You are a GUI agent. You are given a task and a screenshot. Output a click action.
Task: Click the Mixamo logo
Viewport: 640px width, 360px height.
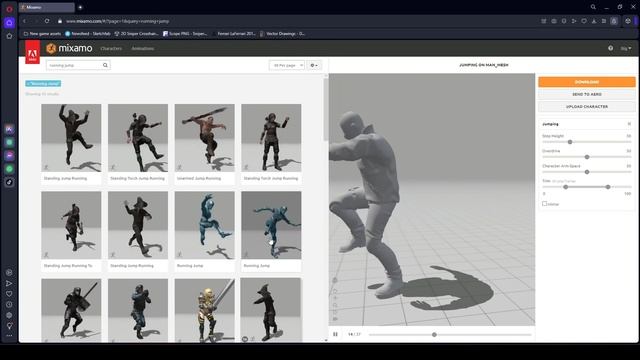pyautogui.click(x=69, y=49)
